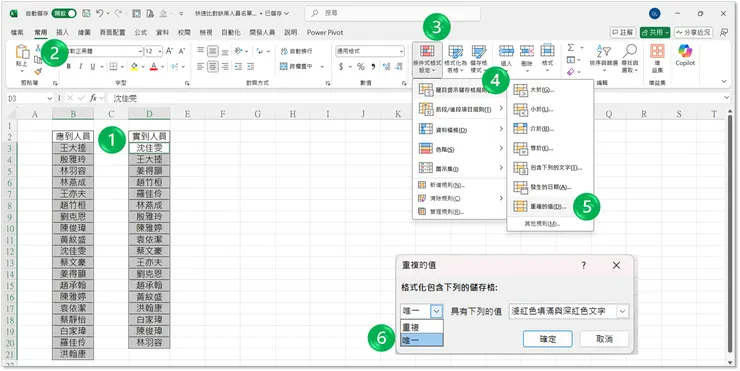Click the Percent Style icon
740x371 pixels.
(361, 67)
